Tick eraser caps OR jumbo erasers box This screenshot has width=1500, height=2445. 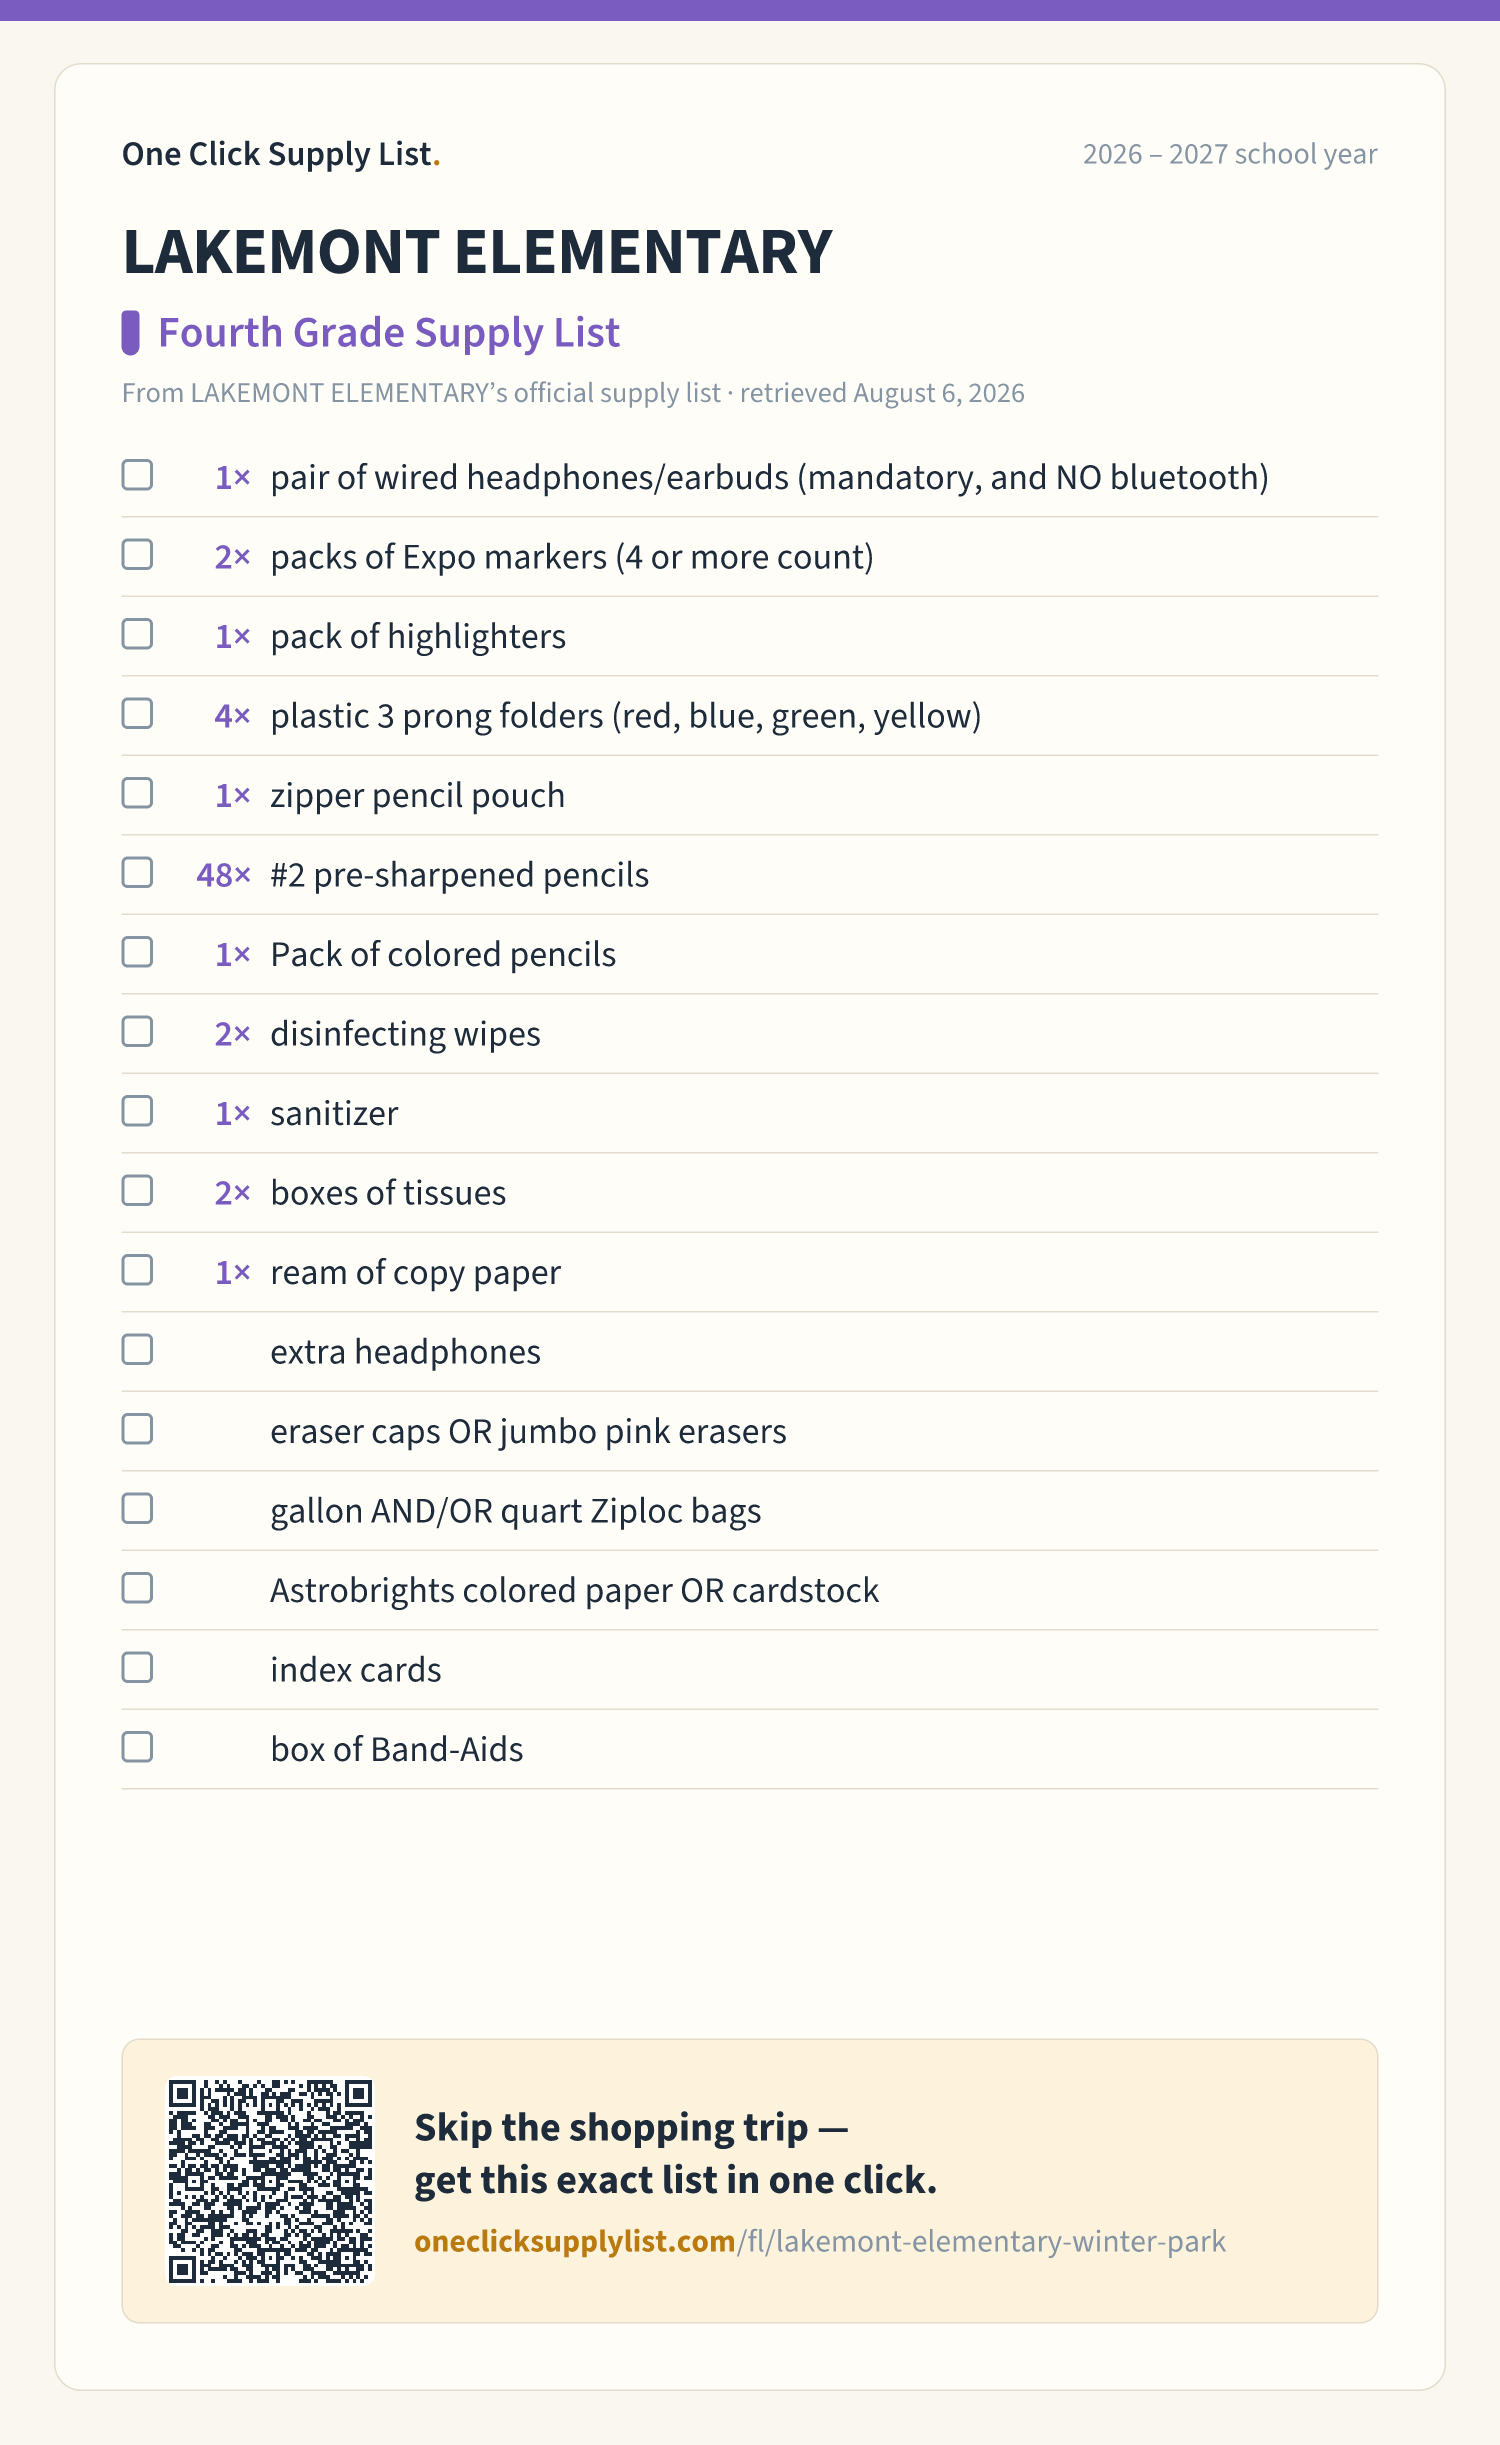pyautogui.click(x=137, y=1429)
